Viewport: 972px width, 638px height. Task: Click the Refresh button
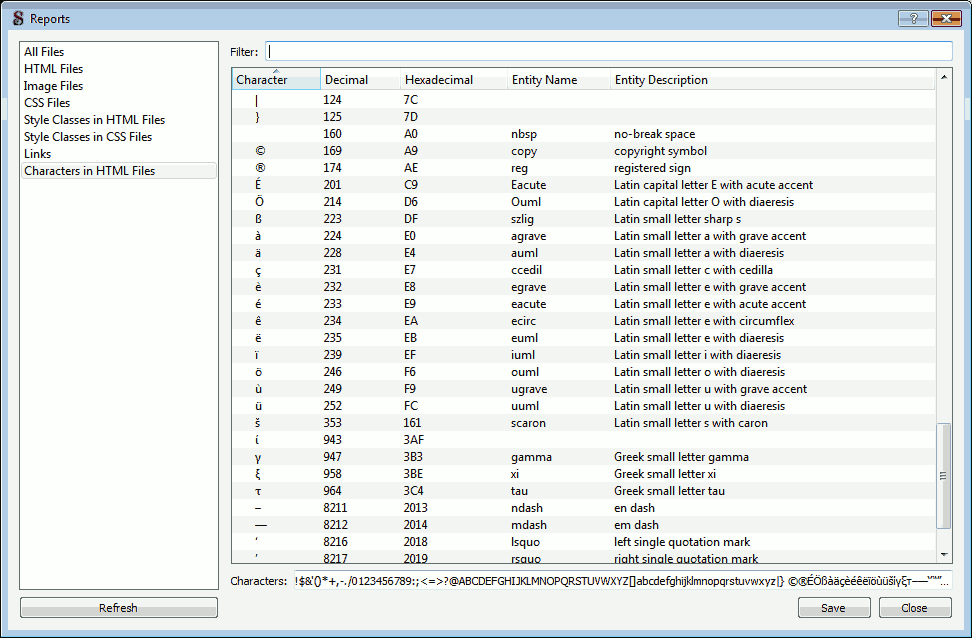118,608
